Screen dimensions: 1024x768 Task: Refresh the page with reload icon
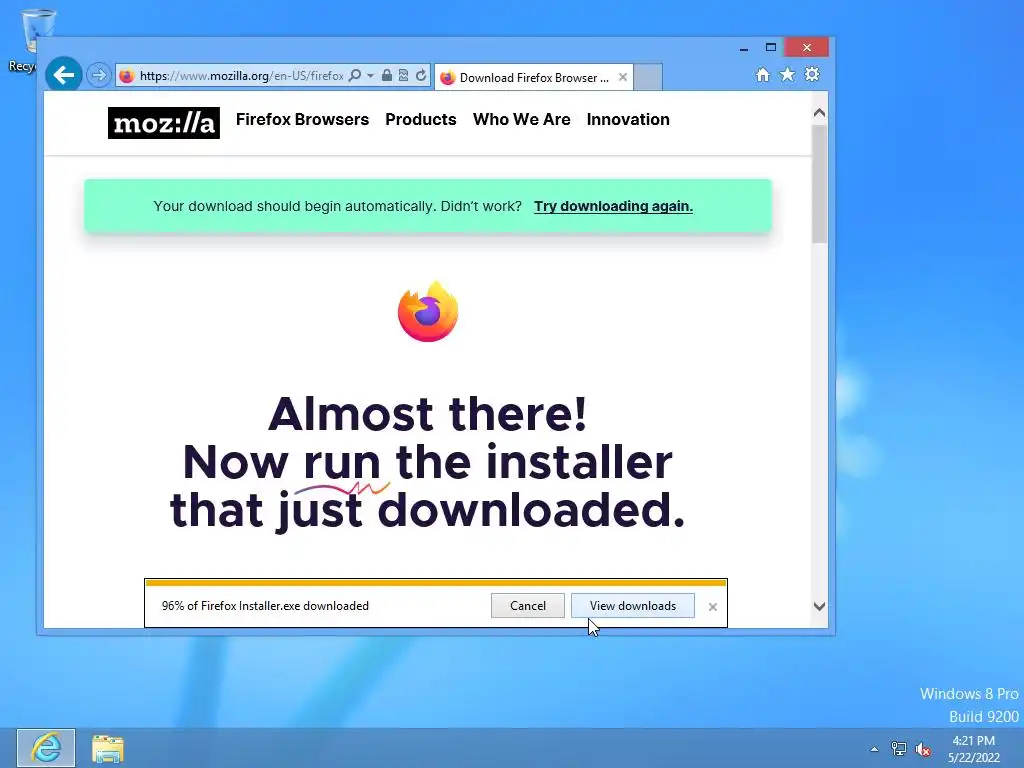pyautogui.click(x=421, y=75)
